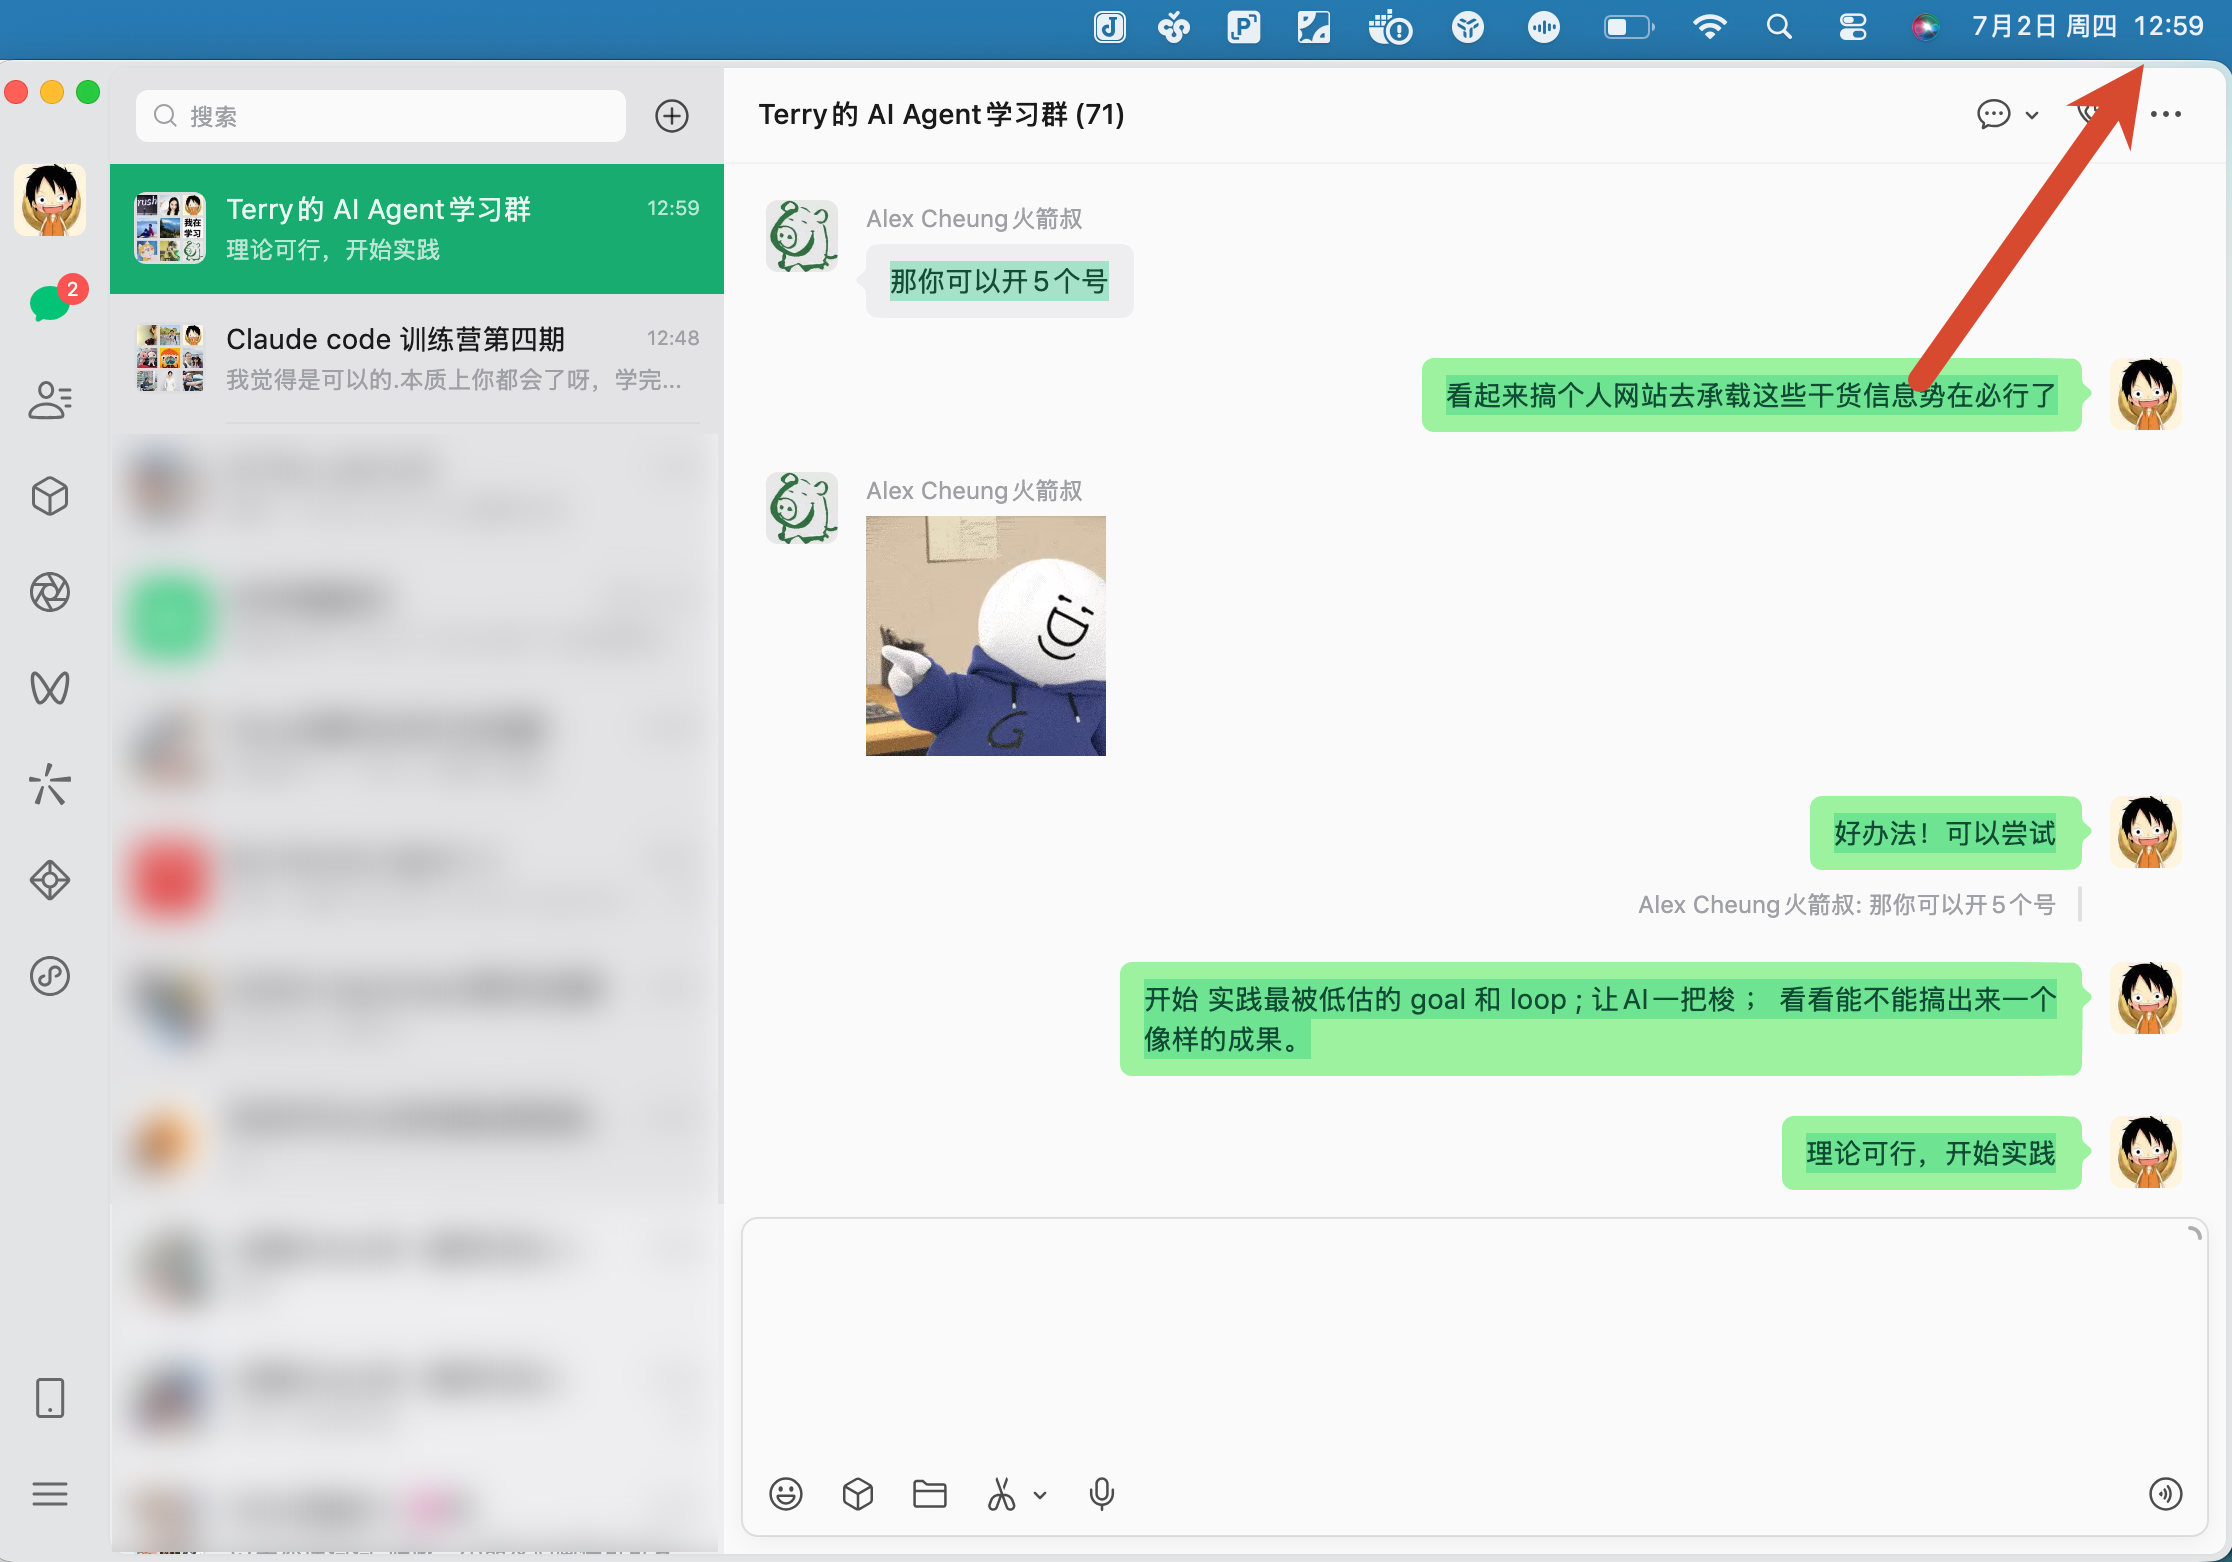Open the Channels butterfly icon in the sidebar

[50, 688]
